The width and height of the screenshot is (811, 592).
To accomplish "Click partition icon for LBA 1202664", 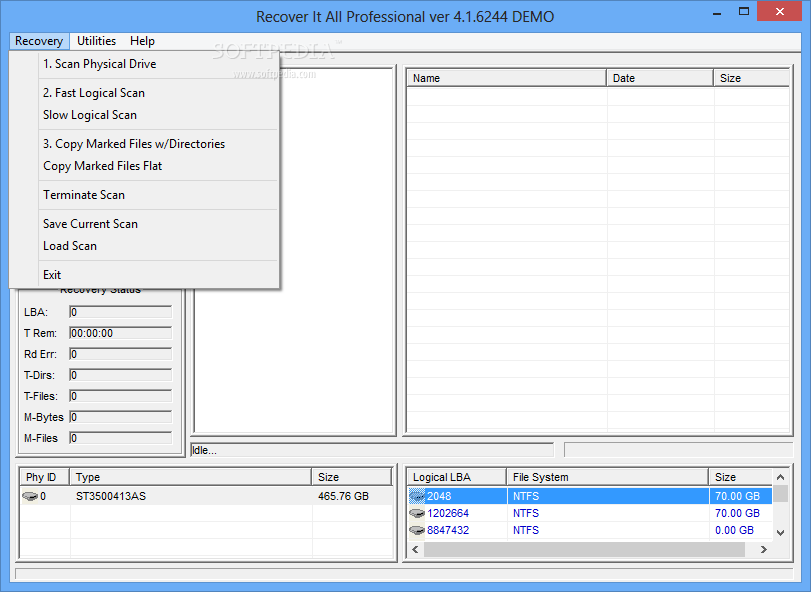I will tap(417, 513).
